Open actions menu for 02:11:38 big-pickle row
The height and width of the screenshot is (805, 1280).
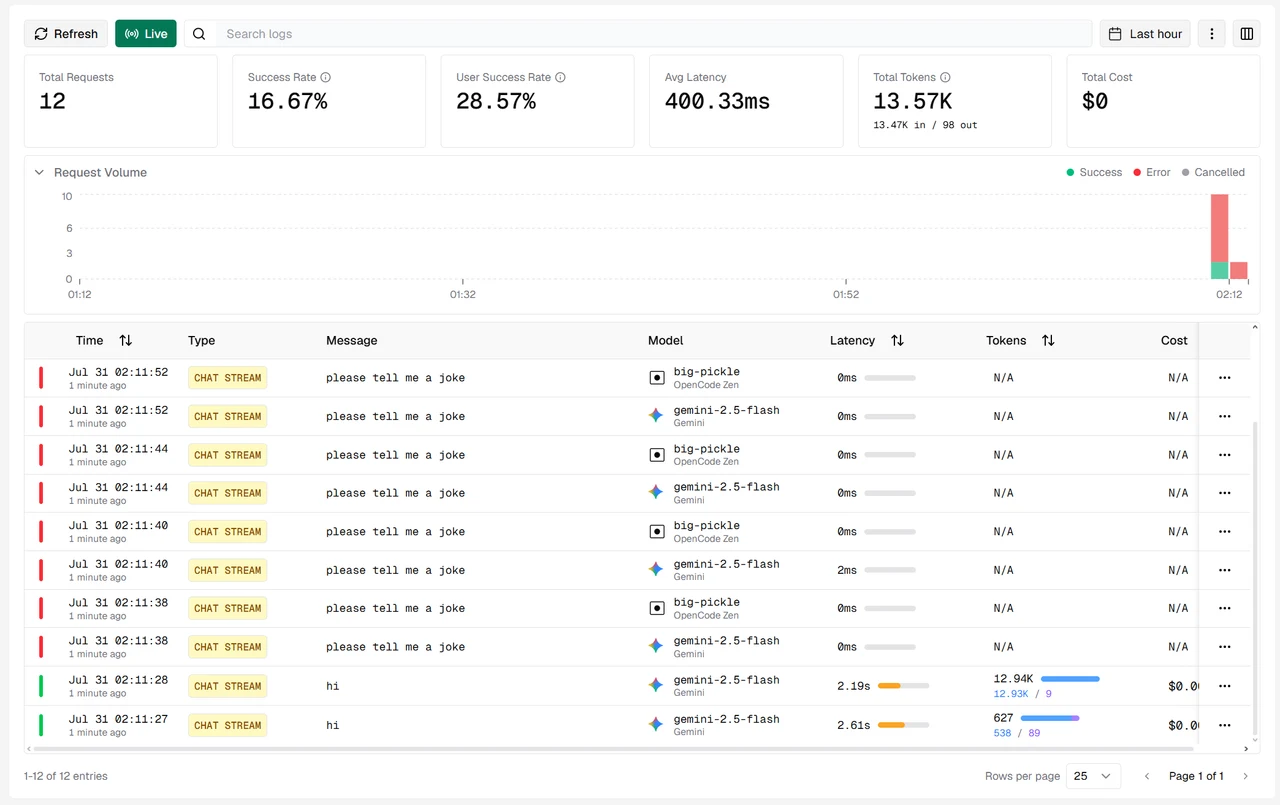(x=1224, y=608)
